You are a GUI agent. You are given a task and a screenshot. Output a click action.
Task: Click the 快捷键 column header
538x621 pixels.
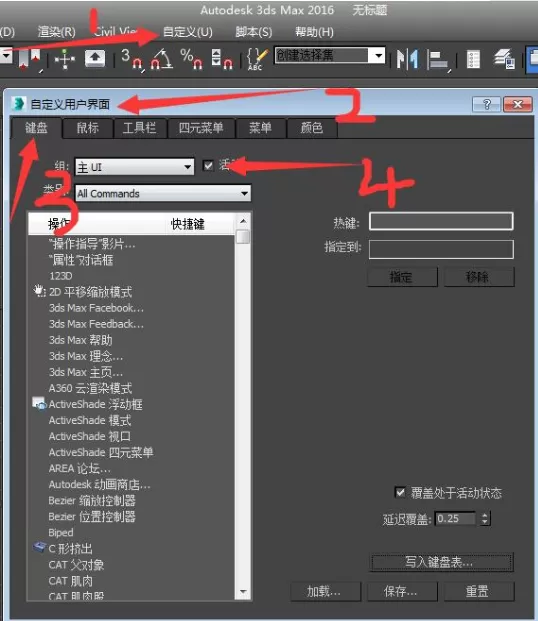coord(188,224)
